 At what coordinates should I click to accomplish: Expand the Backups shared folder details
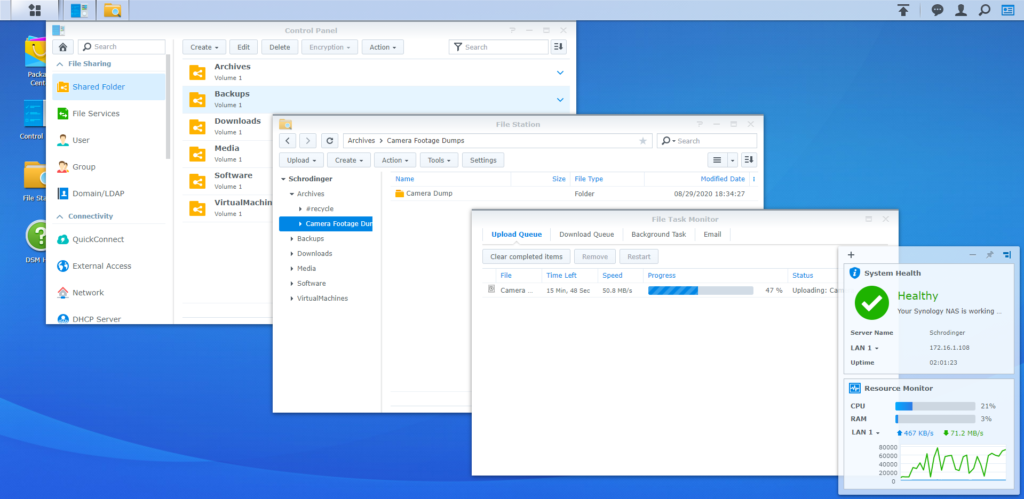tap(560, 99)
